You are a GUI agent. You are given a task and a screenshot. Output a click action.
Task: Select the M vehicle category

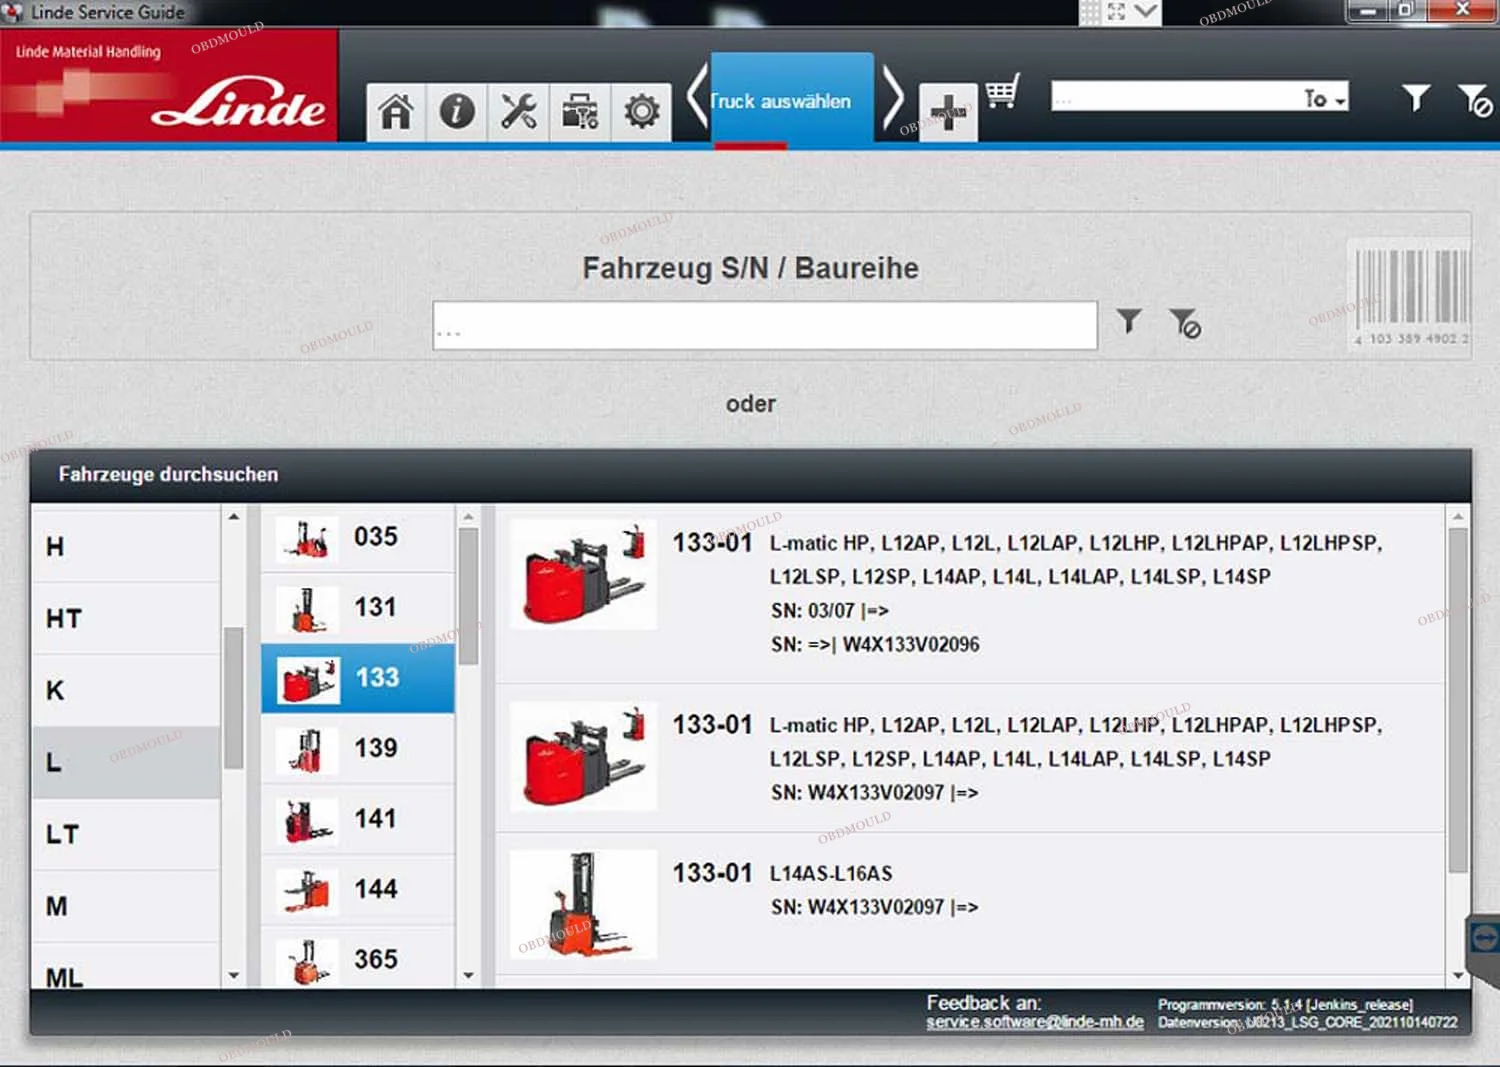(x=126, y=906)
